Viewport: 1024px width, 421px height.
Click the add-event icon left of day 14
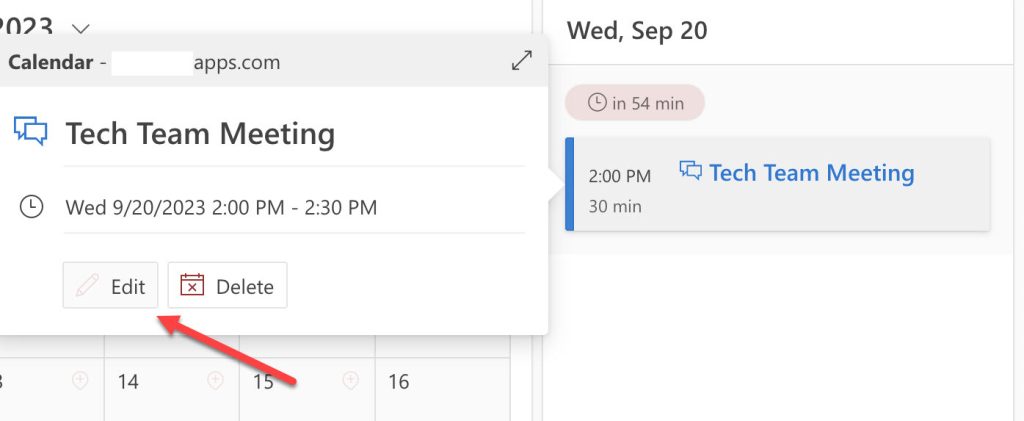81,380
